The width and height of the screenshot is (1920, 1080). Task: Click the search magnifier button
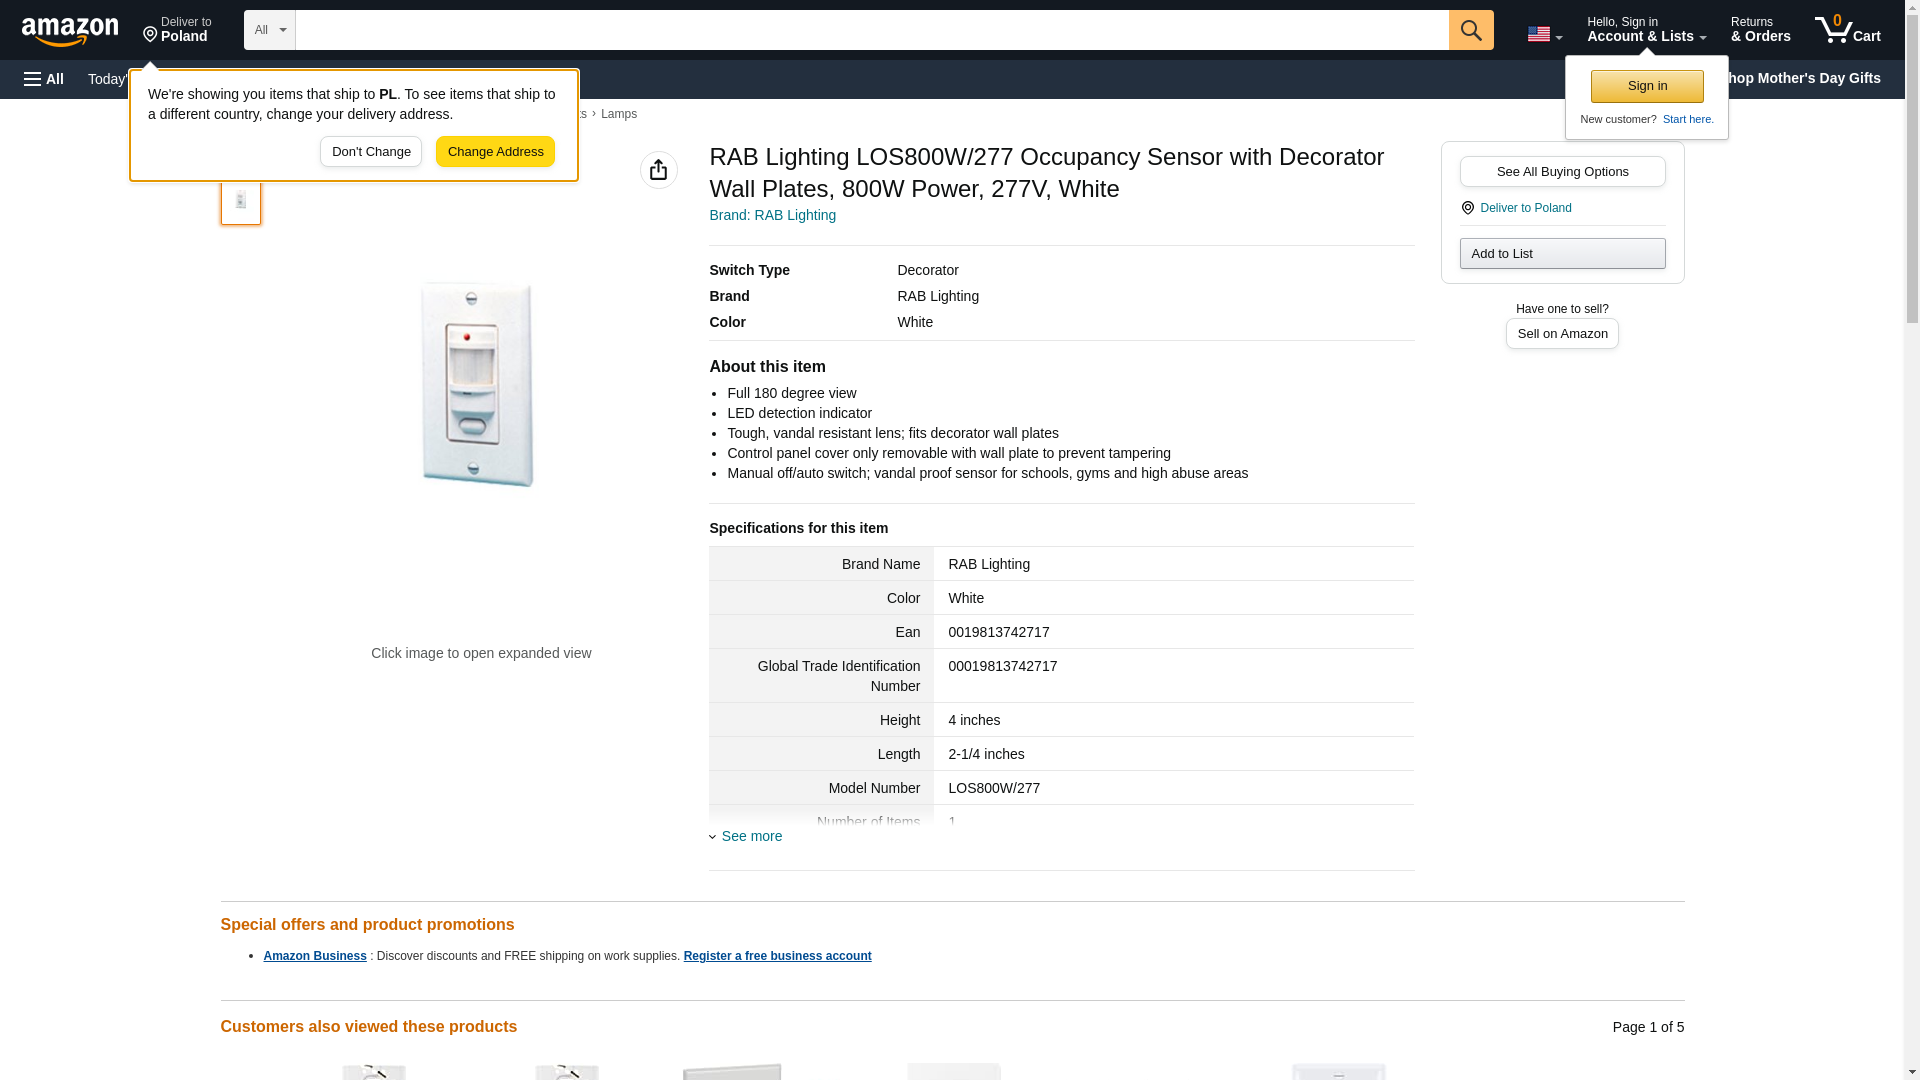click(1470, 30)
